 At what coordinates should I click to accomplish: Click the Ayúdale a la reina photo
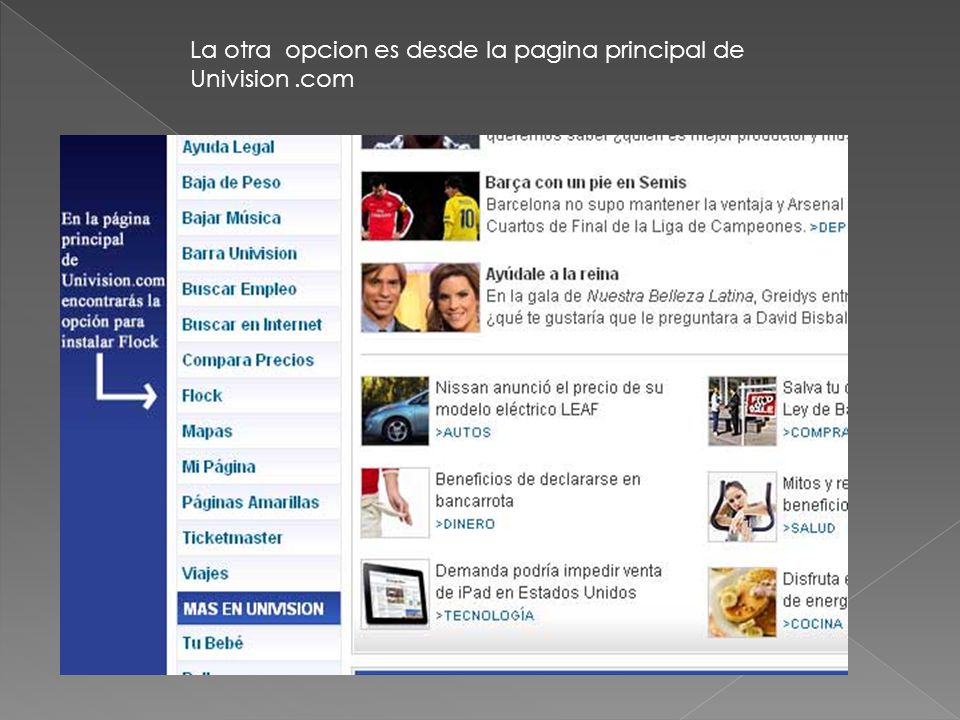coord(421,298)
